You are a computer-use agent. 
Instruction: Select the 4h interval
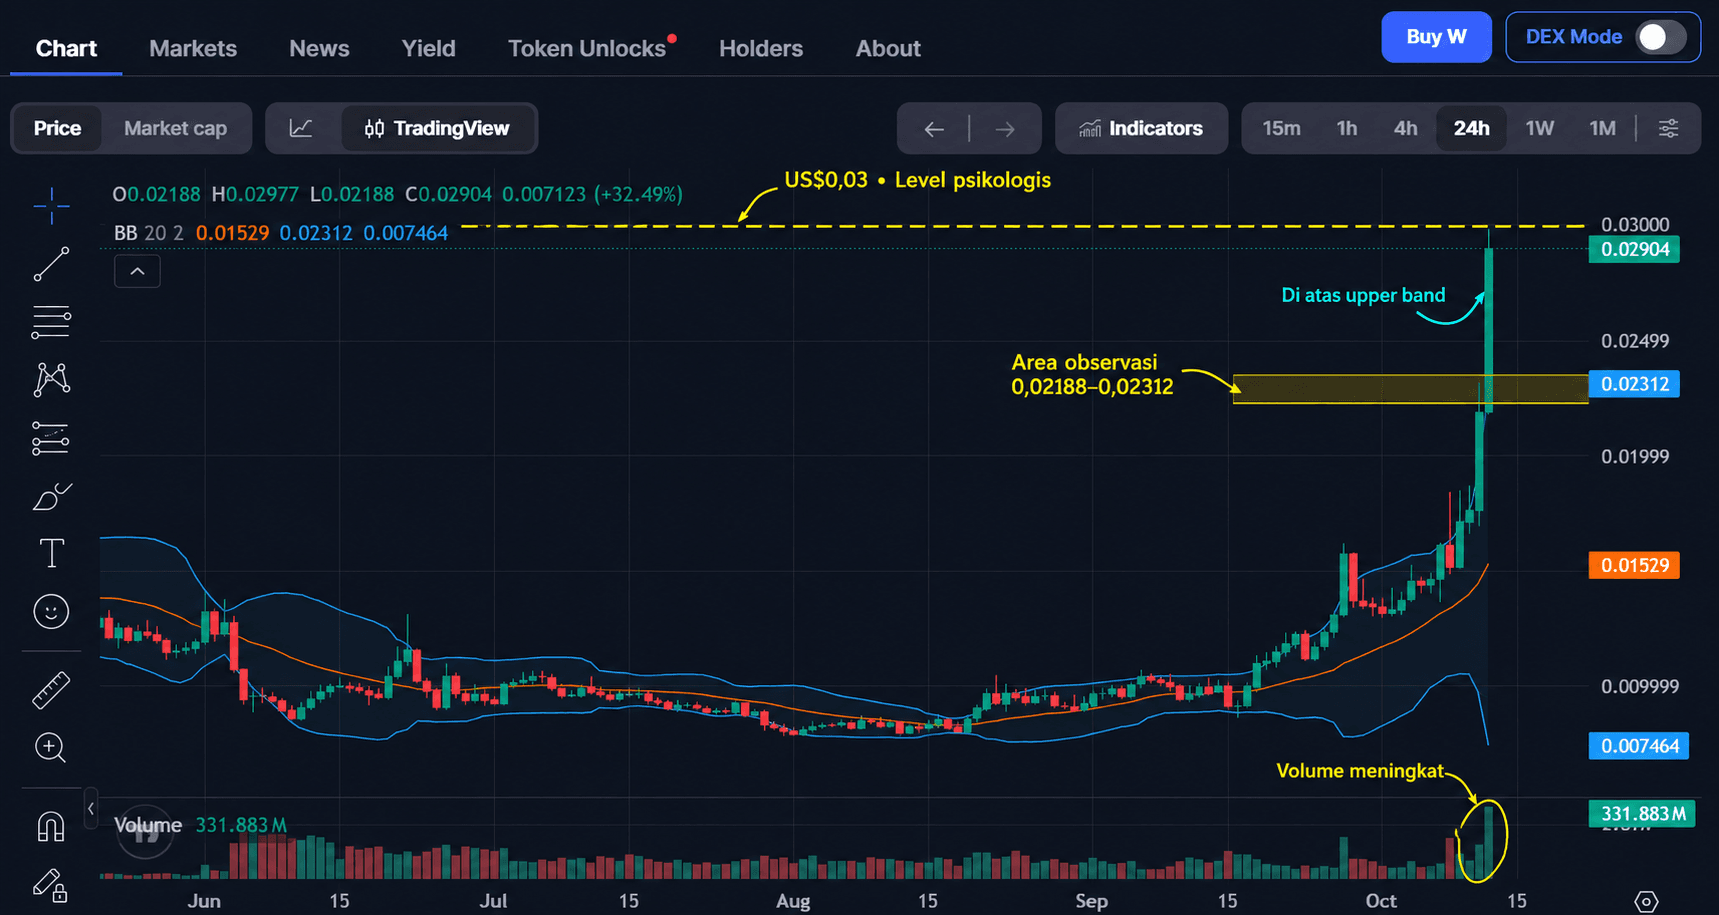pyautogui.click(x=1405, y=128)
